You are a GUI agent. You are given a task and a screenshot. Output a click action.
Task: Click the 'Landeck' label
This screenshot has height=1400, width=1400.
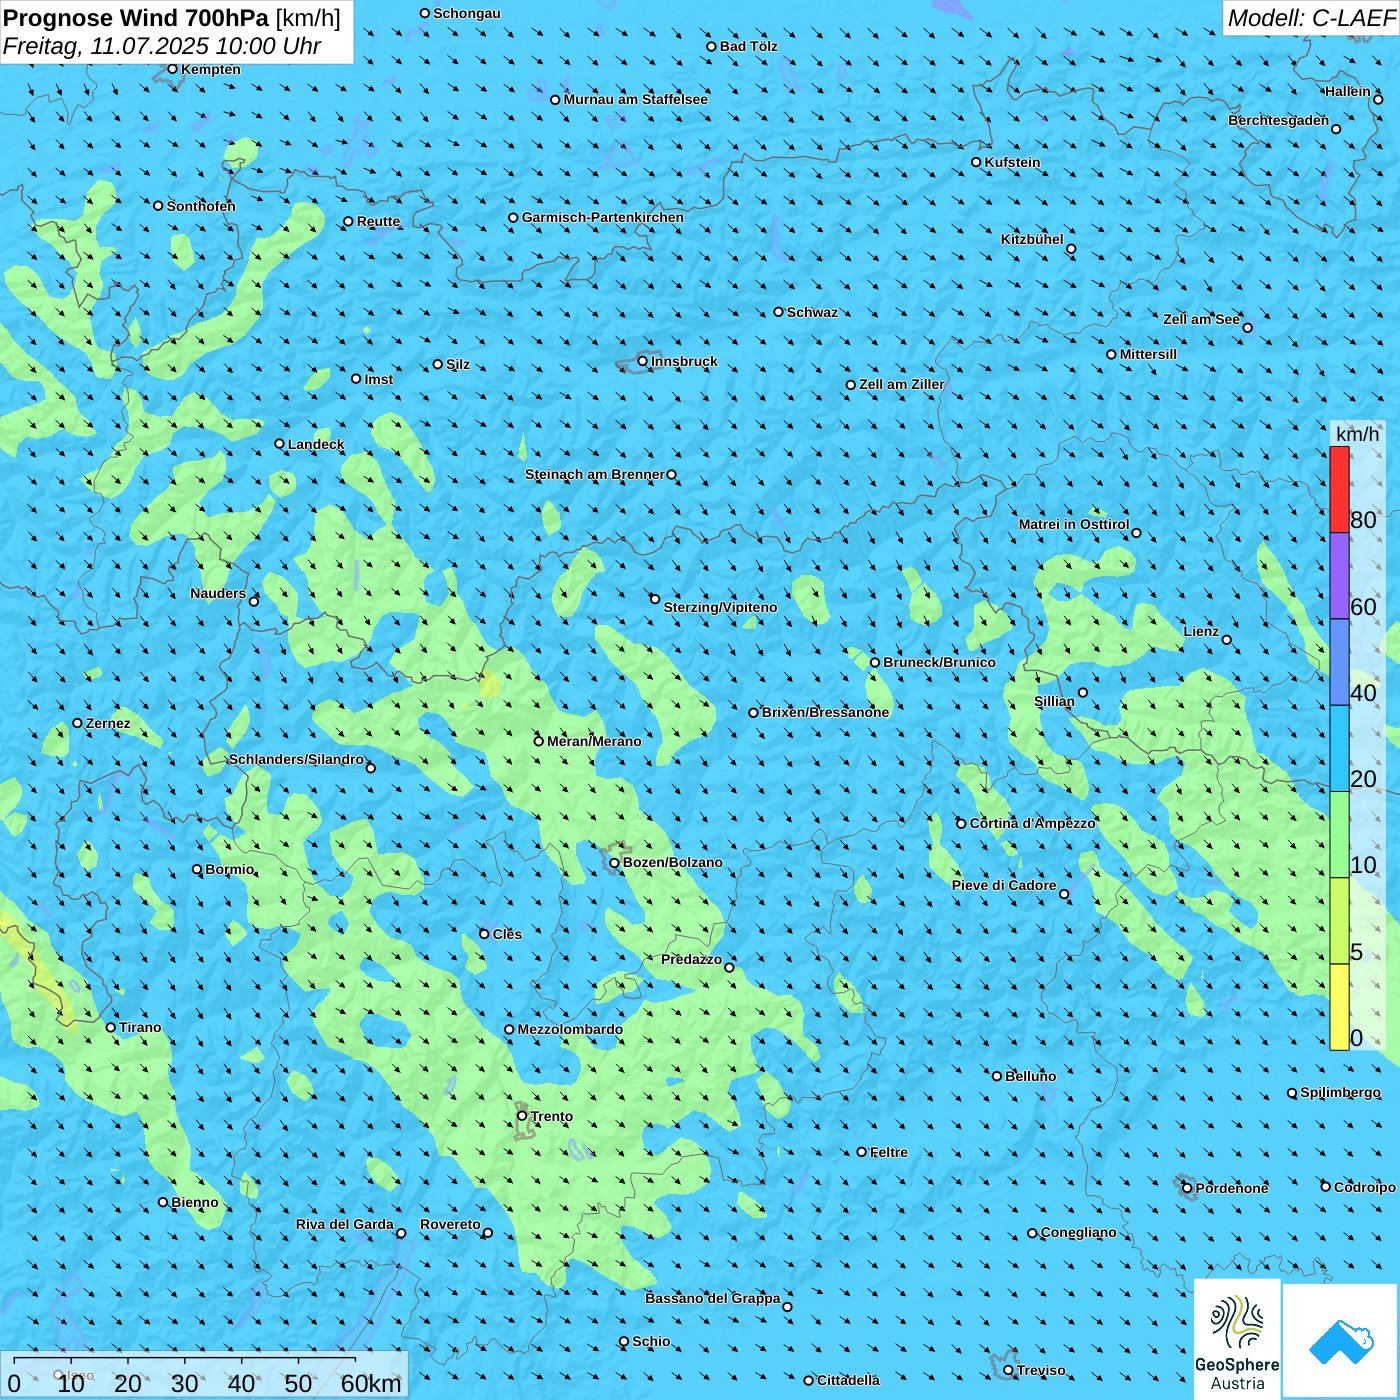pyautogui.click(x=316, y=444)
